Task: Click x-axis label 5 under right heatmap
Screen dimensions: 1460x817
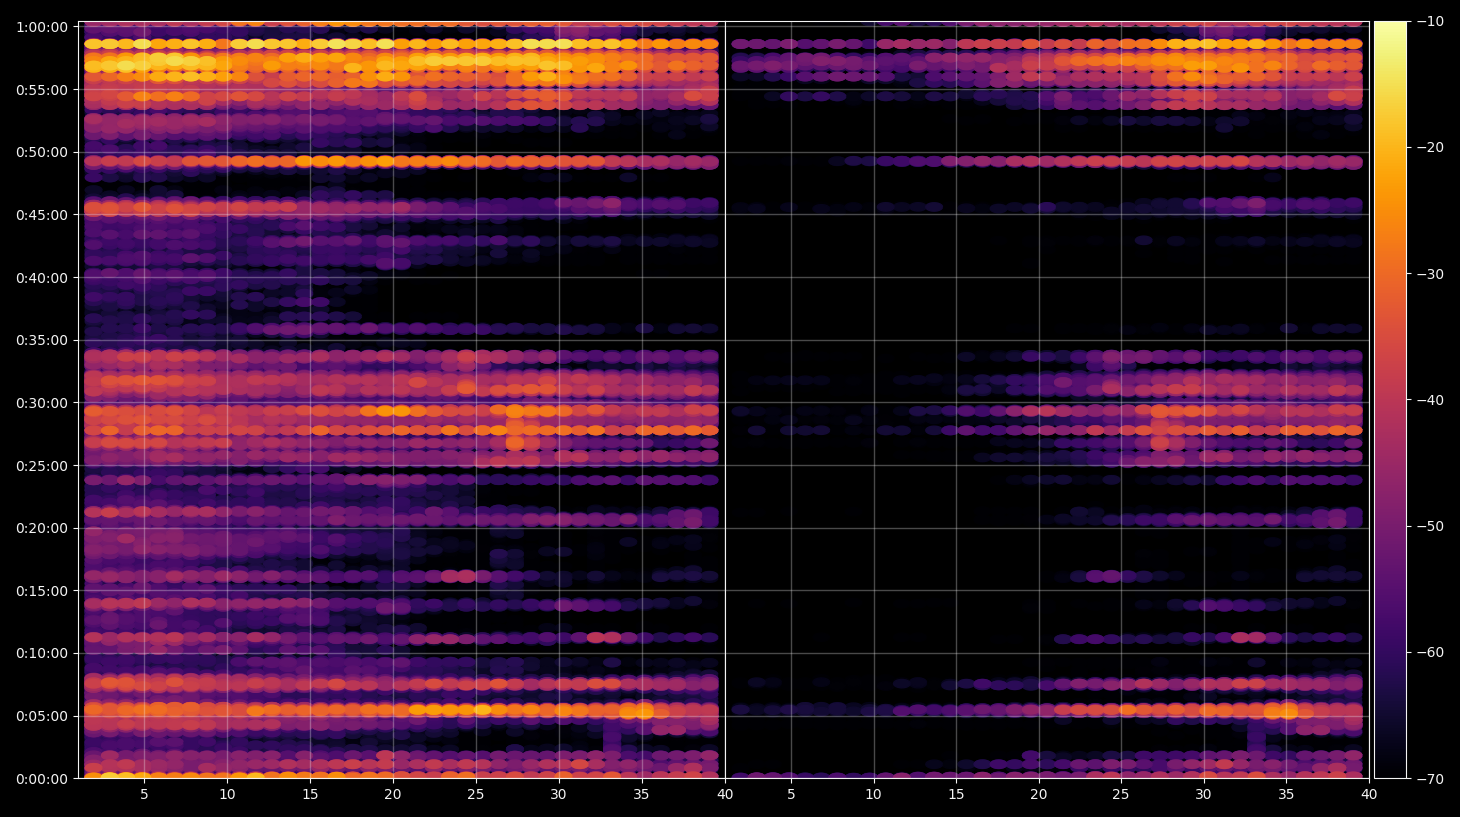Action: pos(791,795)
